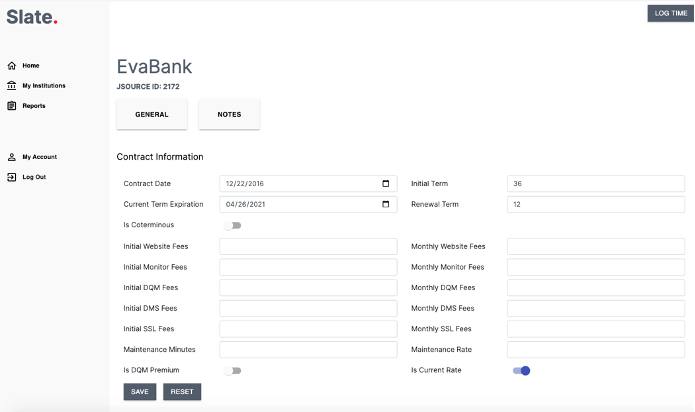Viewport: 695px width, 412px height.
Task: Click the Initial Website Fees field
Action: pos(308,246)
